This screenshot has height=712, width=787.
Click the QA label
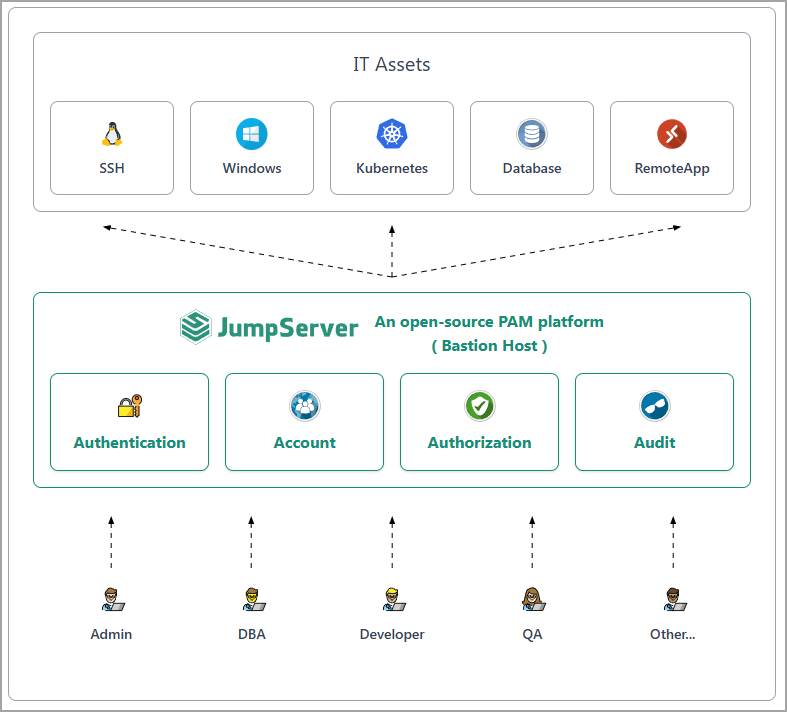(532, 635)
